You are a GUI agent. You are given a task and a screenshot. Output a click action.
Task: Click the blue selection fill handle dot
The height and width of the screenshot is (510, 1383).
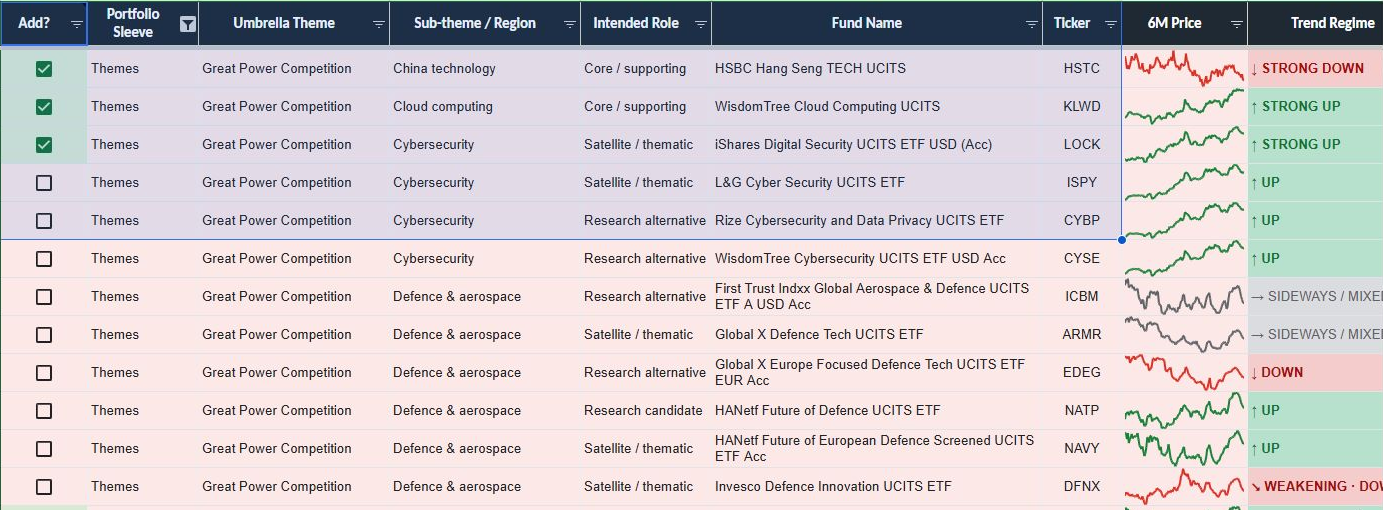coord(1122,240)
